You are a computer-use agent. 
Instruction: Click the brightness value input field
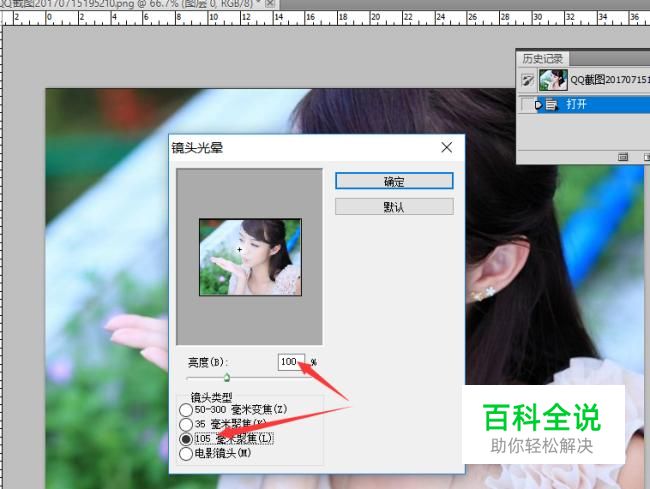click(291, 362)
